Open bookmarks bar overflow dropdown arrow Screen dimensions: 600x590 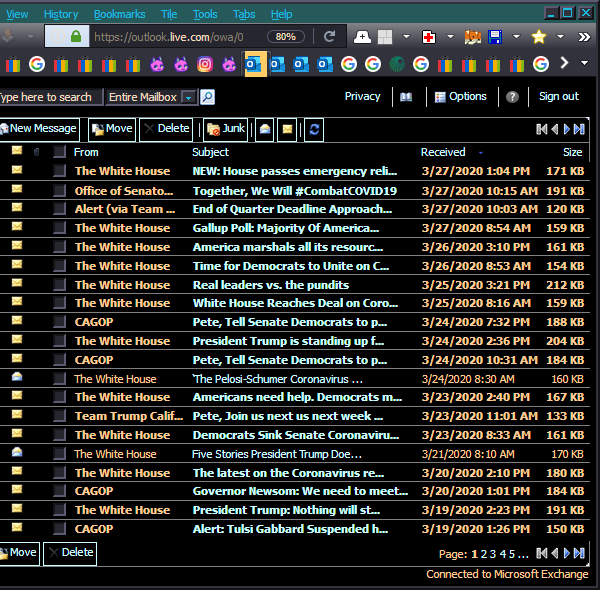coord(584,63)
